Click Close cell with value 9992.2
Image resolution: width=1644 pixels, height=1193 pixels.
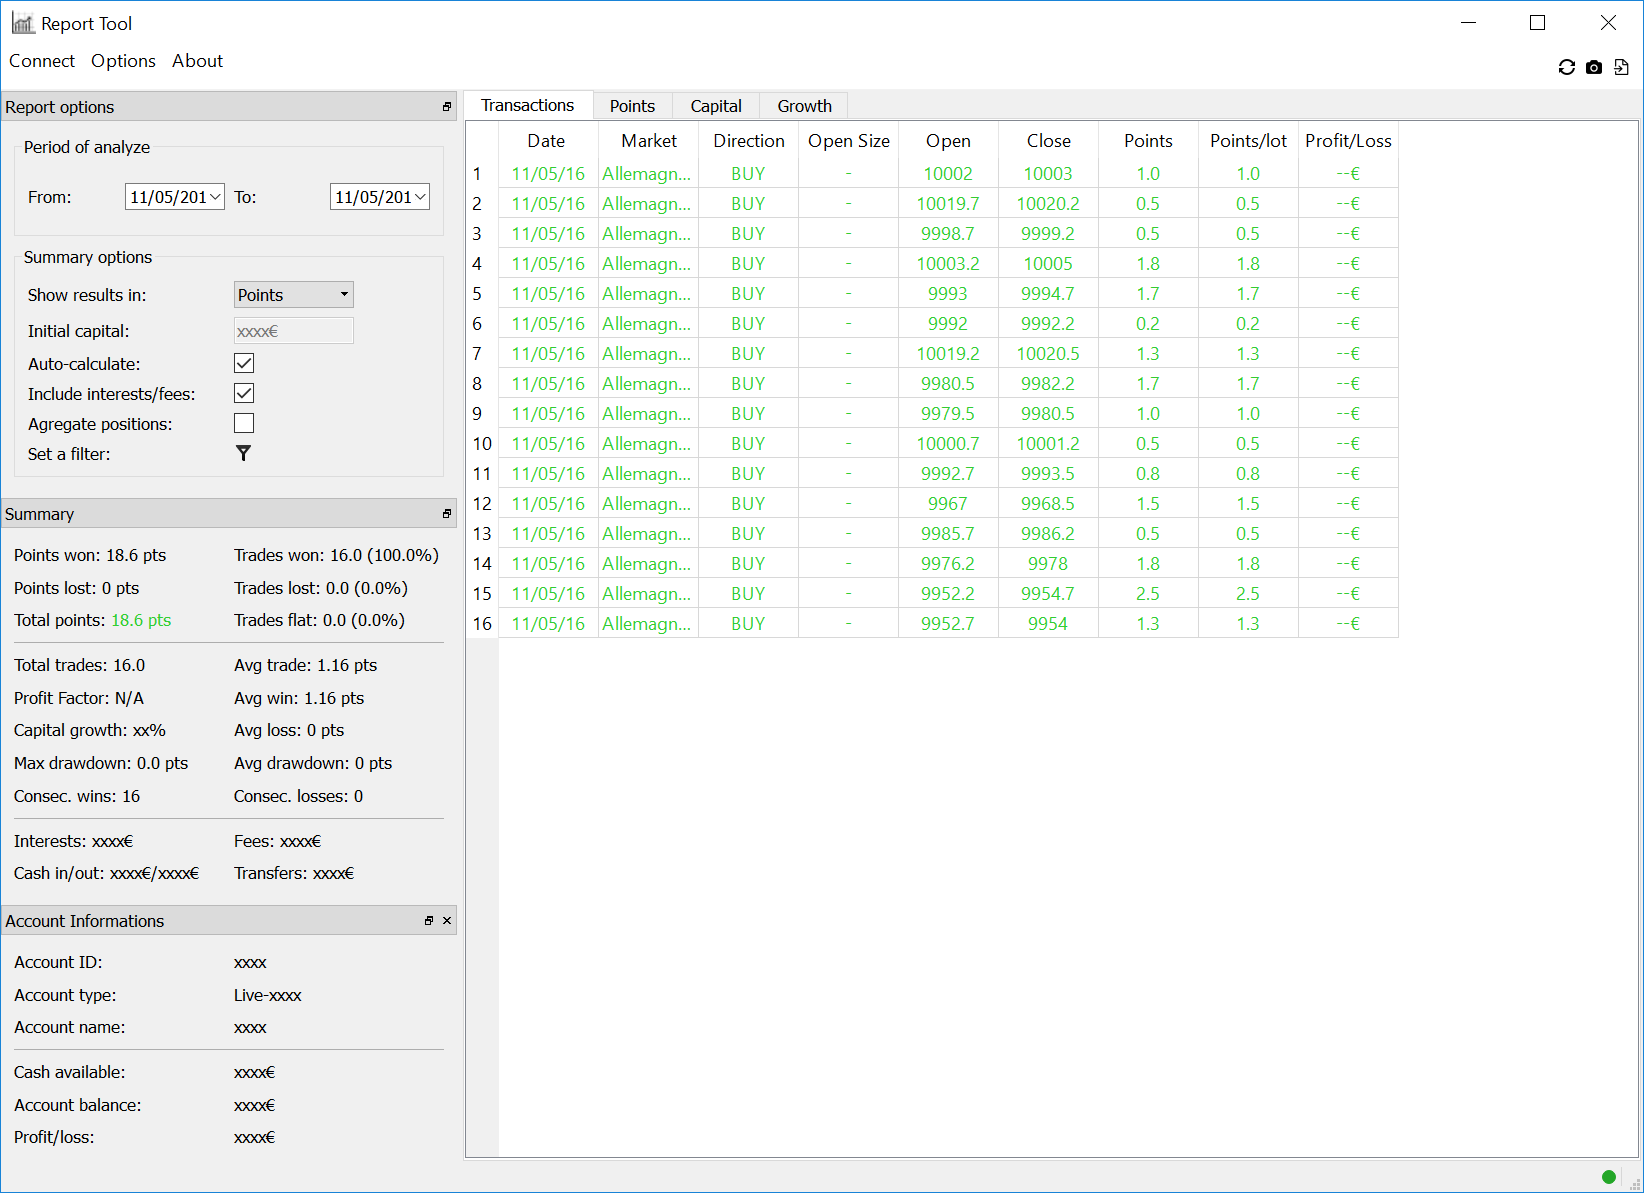click(1048, 324)
